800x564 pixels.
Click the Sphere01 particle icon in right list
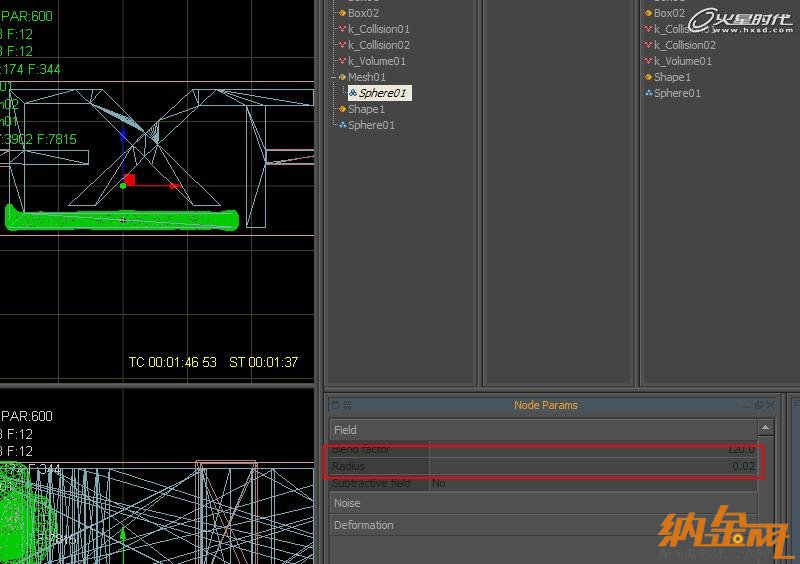[649, 93]
